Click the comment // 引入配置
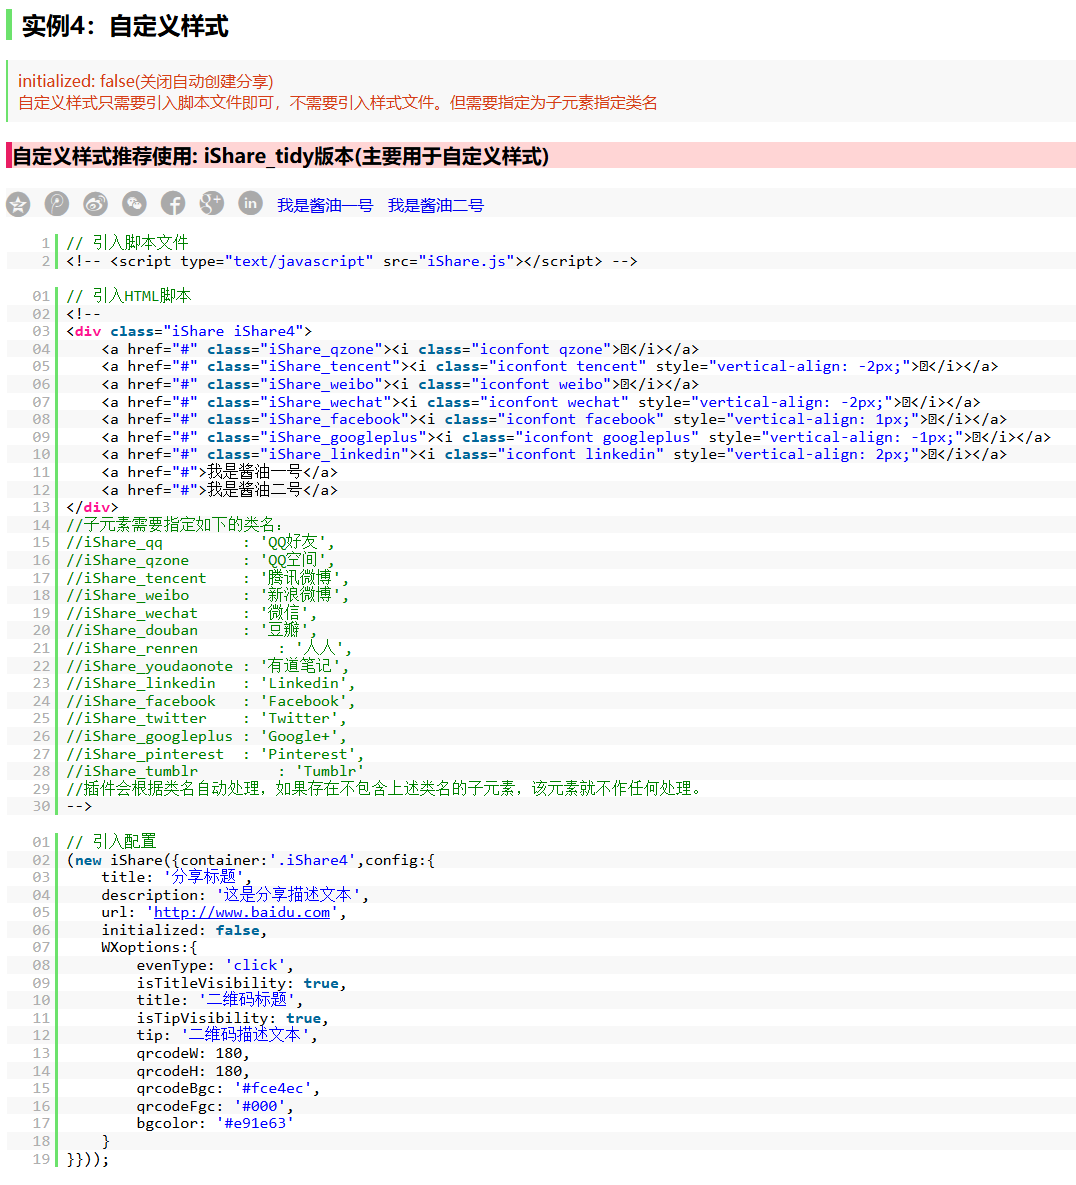The height and width of the screenshot is (1185, 1076). [x=111, y=841]
